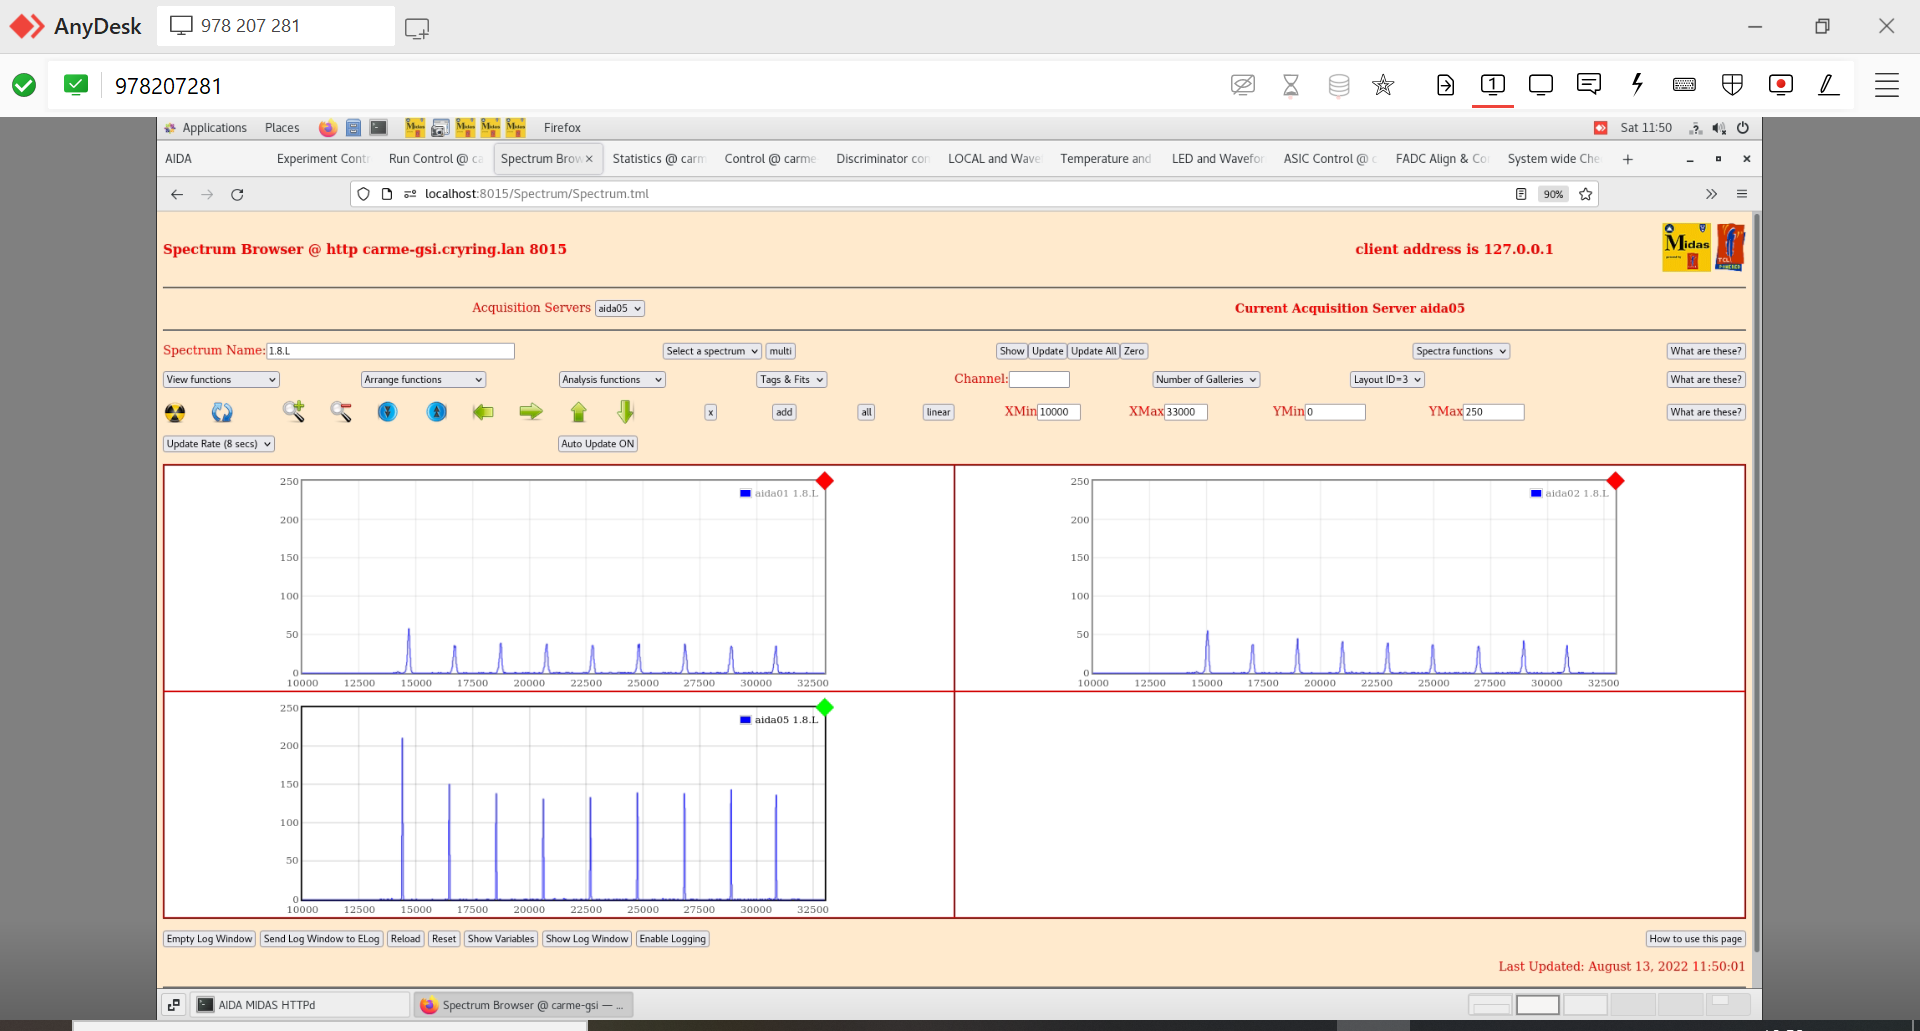1920x1031 pixels.
Task: Open the Update Rate dropdown
Action: [219, 444]
